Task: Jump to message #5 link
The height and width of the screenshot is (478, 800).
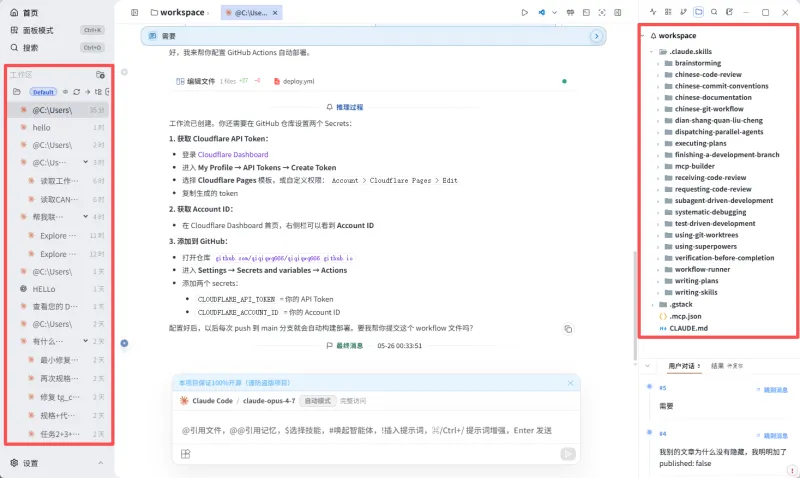Action: (771, 390)
